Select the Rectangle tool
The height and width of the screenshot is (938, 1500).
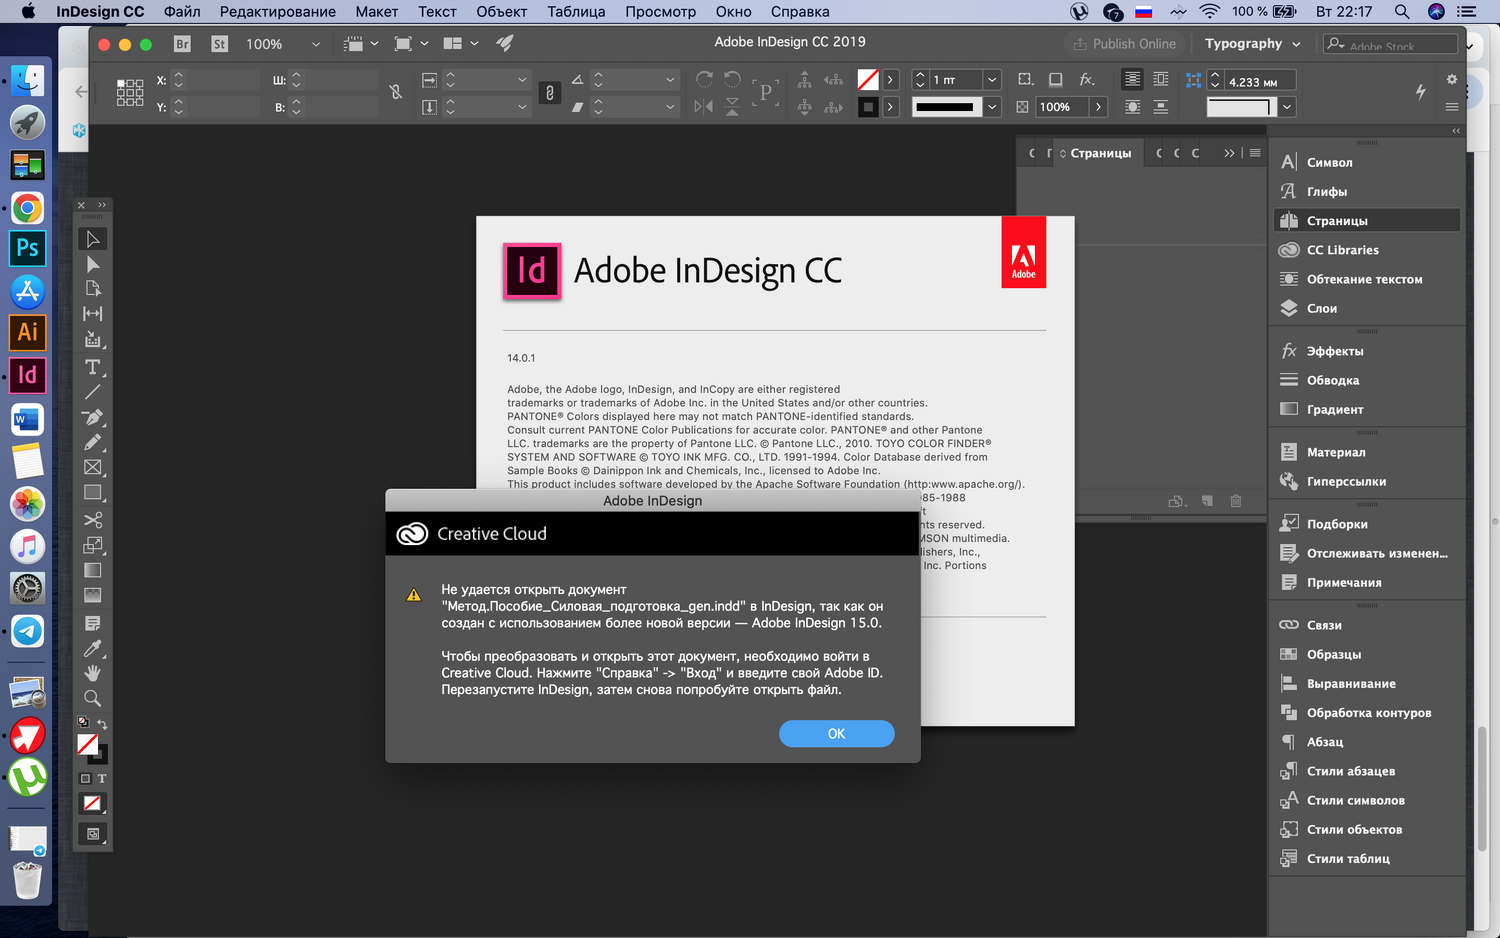(x=93, y=492)
